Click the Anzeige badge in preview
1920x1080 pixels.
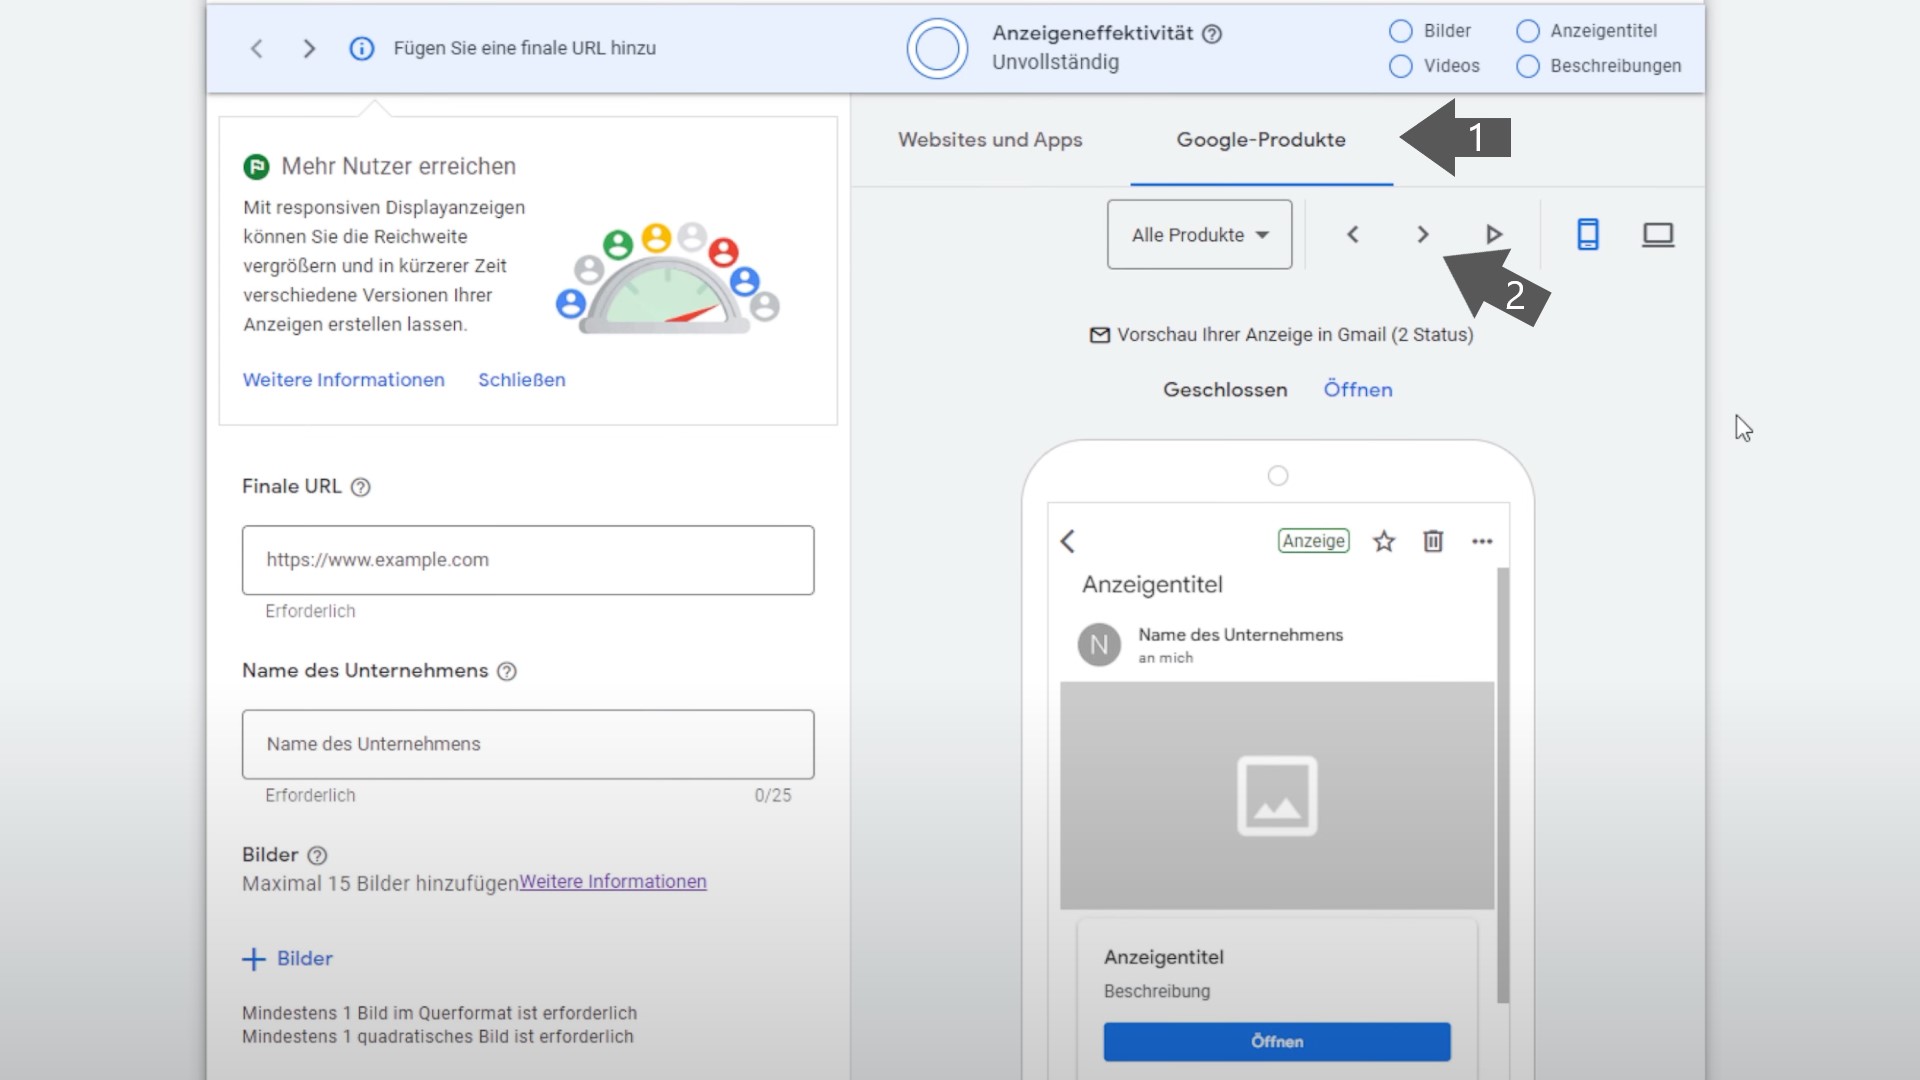click(1314, 541)
